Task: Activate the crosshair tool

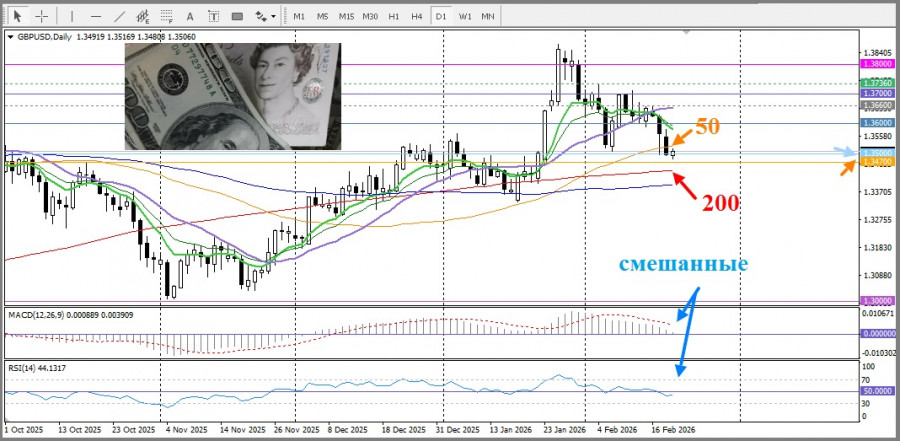Action: click(x=40, y=16)
